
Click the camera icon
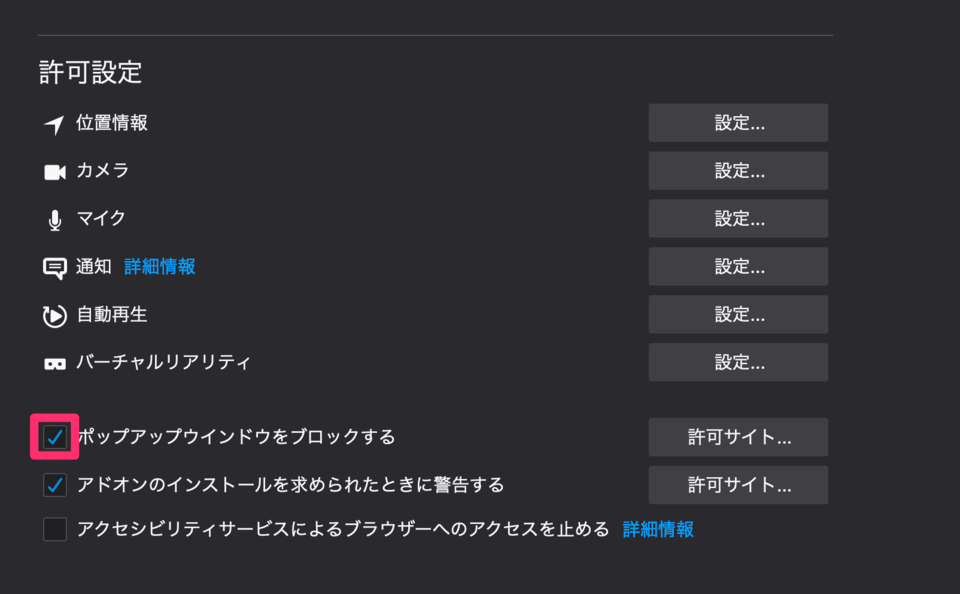click(56, 170)
